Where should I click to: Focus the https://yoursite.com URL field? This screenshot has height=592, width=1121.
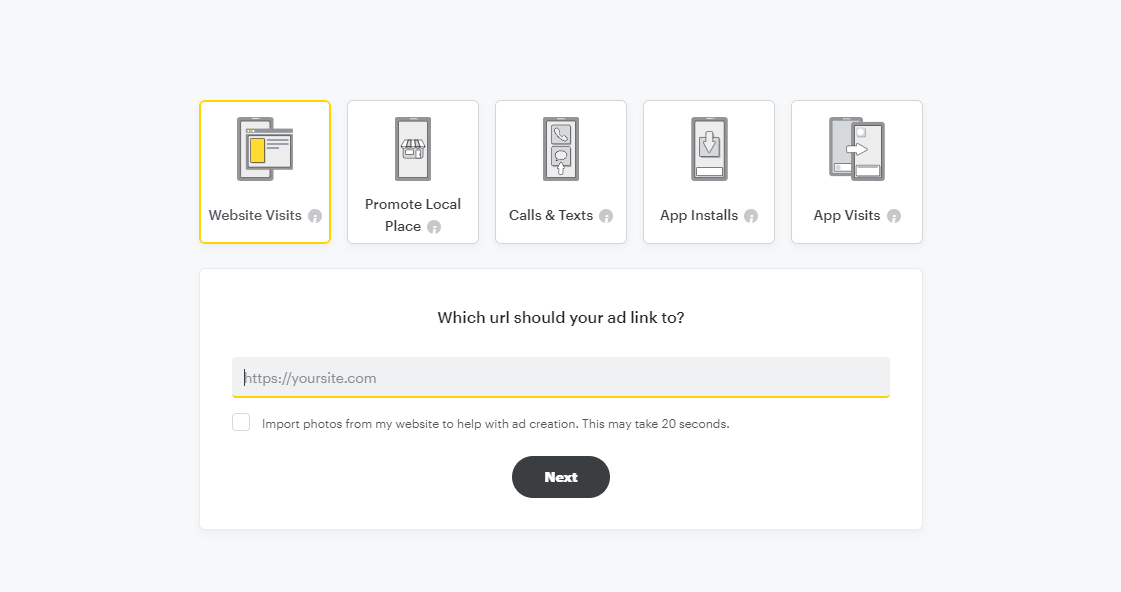(560, 378)
